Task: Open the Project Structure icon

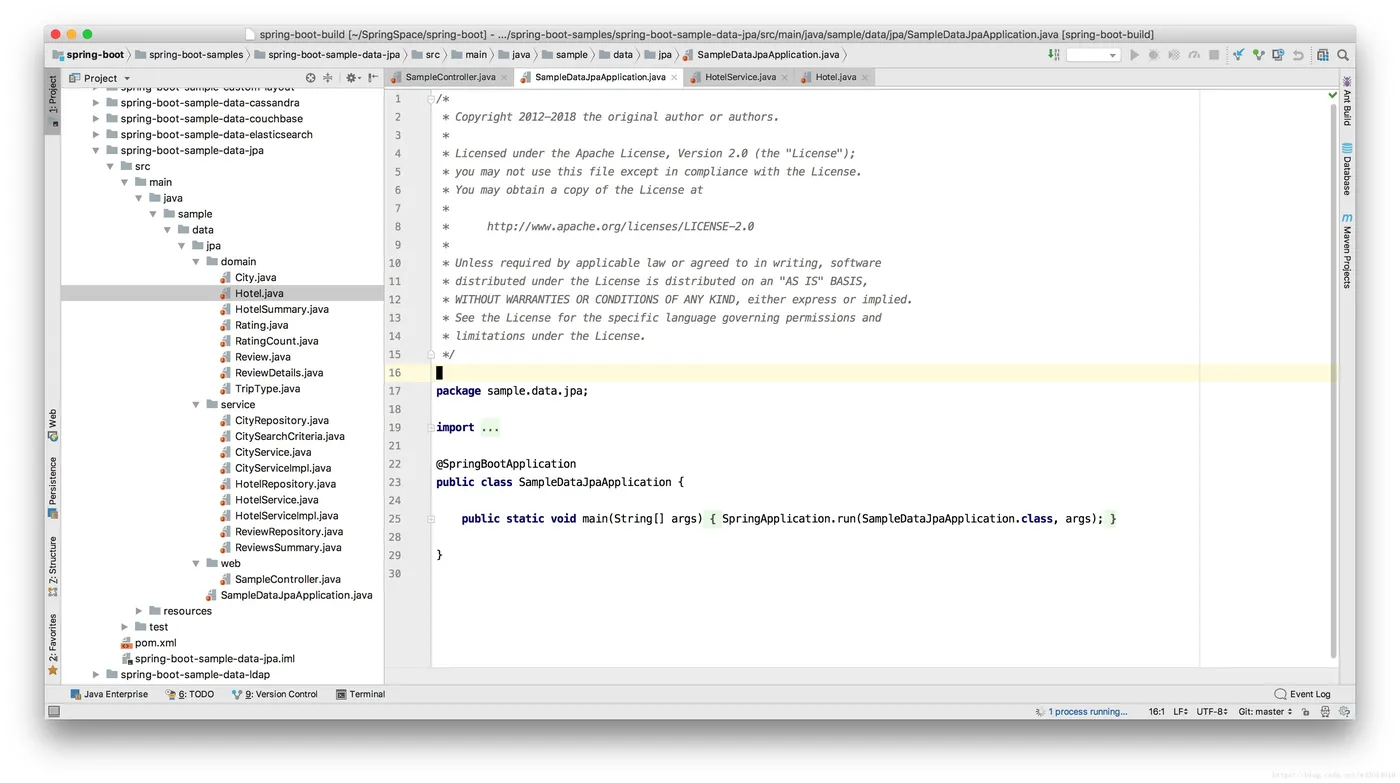Action: 1323,55
